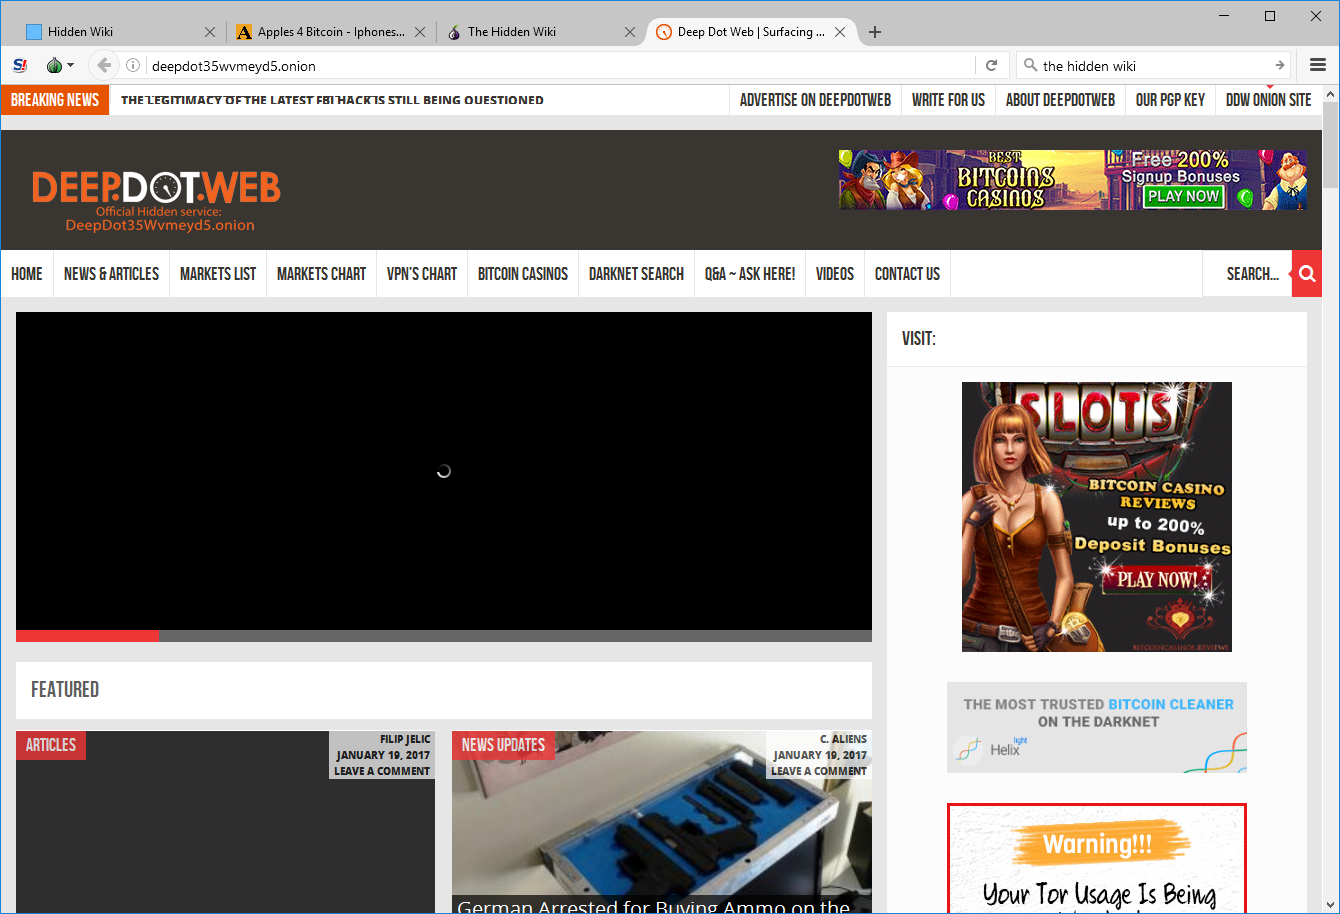Image resolution: width=1340 pixels, height=914 pixels.
Task: Open VIDEOS menu item
Action: (835, 274)
